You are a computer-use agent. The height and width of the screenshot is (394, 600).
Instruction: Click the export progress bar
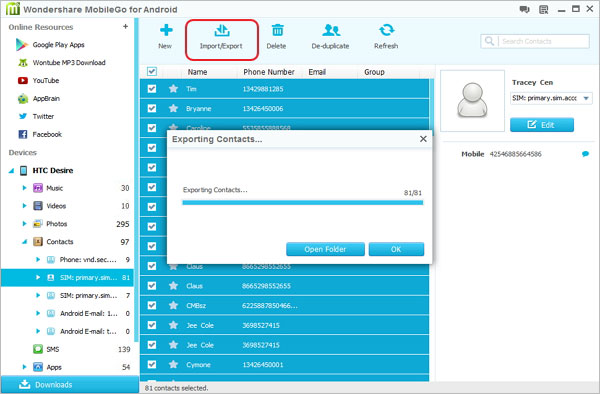303,203
